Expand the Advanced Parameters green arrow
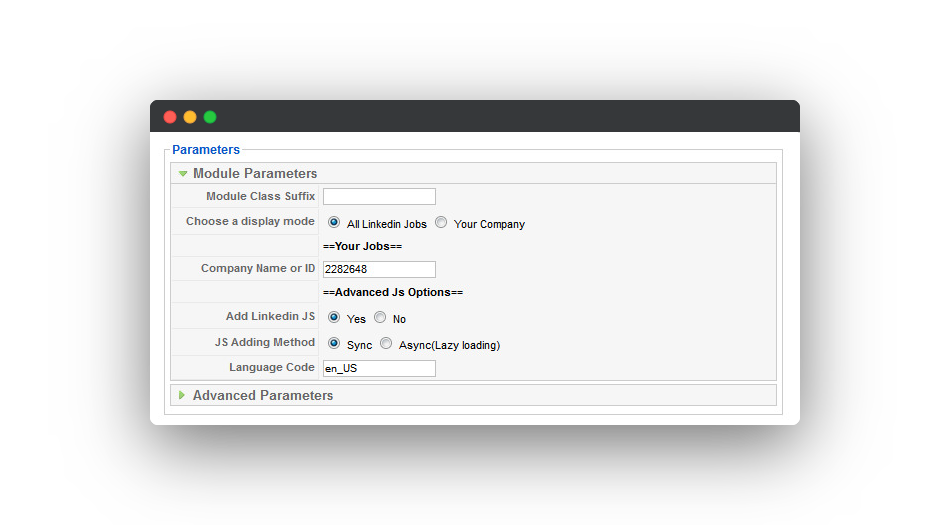The width and height of the screenshot is (950, 525). [x=182, y=395]
